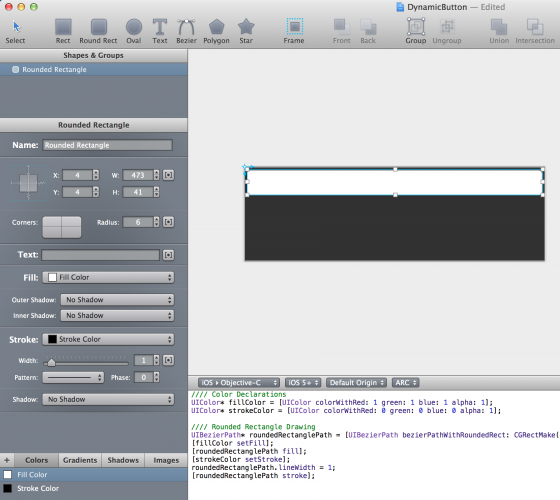Click the DynamicButton document title icon
The height and width of the screenshot is (500, 560).
(400, 7)
